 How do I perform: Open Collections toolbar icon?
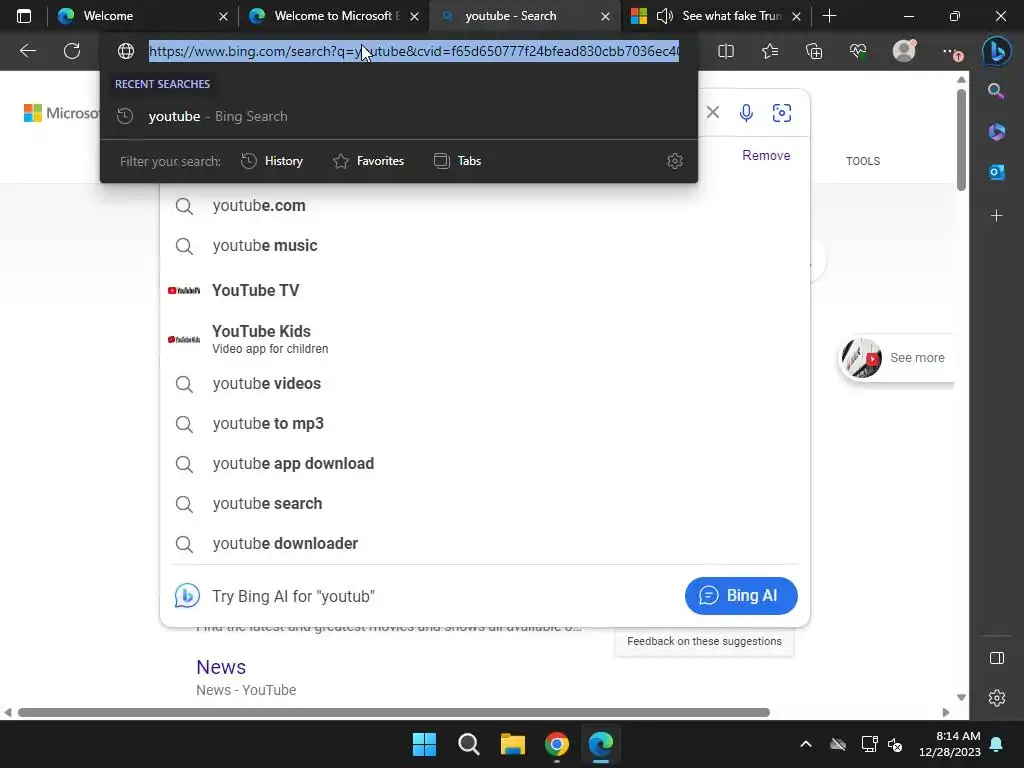point(814,51)
